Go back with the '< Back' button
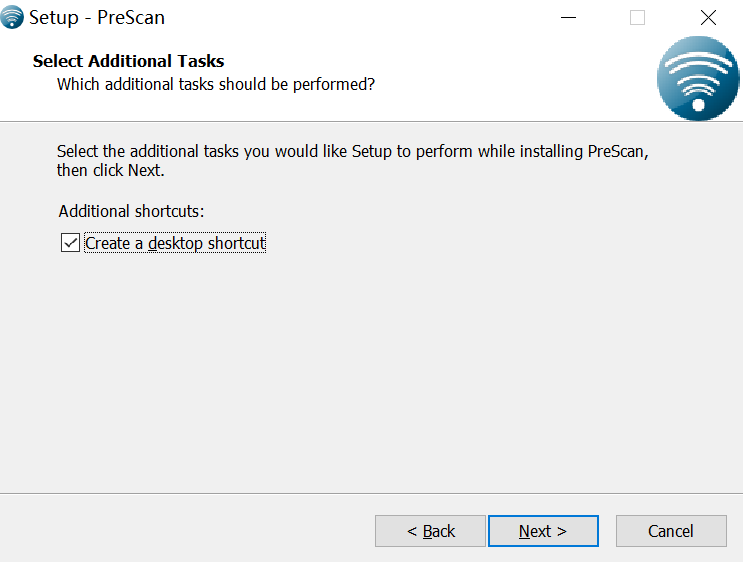The height and width of the screenshot is (562, 743). coord(430,531)
